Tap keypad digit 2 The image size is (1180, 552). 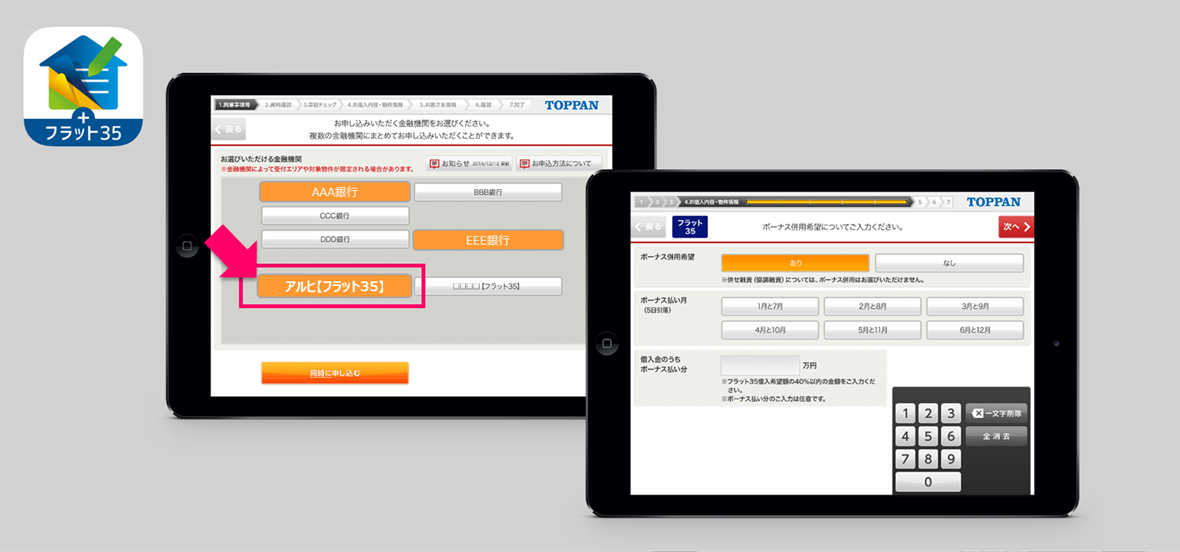[x=929, y=414]
